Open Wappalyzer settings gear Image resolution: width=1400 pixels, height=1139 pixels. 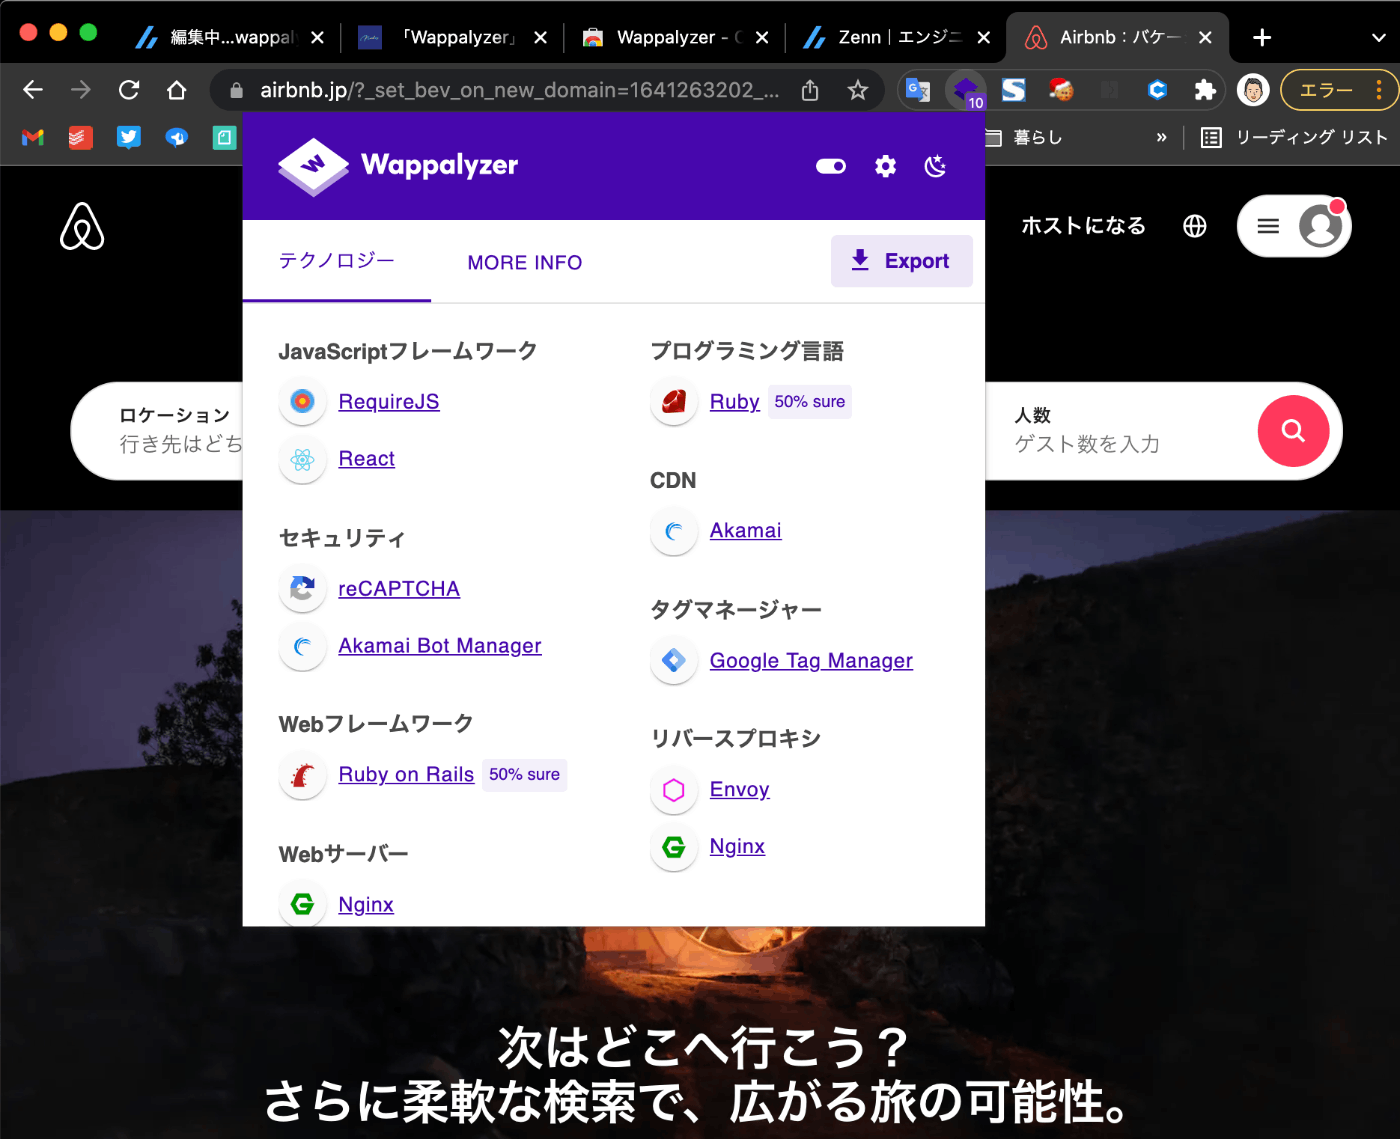tap(885, 166)
